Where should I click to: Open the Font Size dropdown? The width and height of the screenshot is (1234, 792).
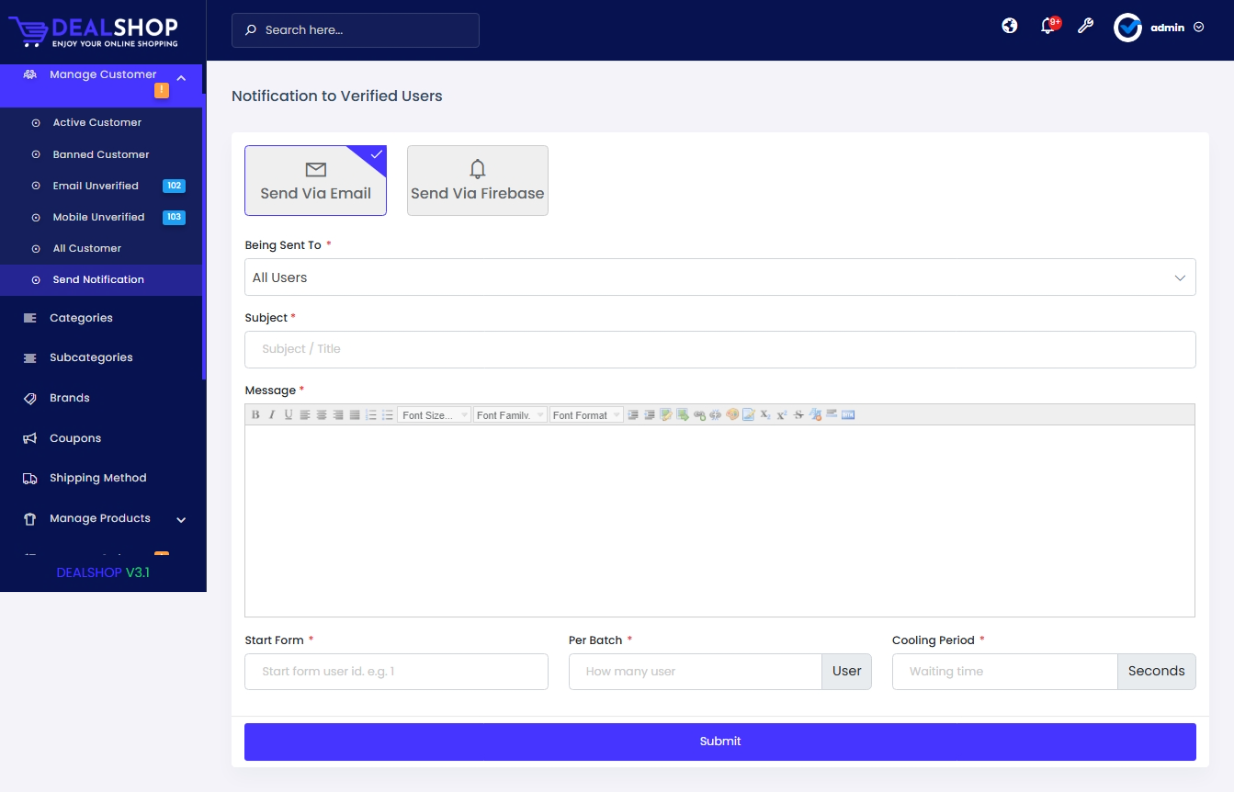(x=434, y=415)
